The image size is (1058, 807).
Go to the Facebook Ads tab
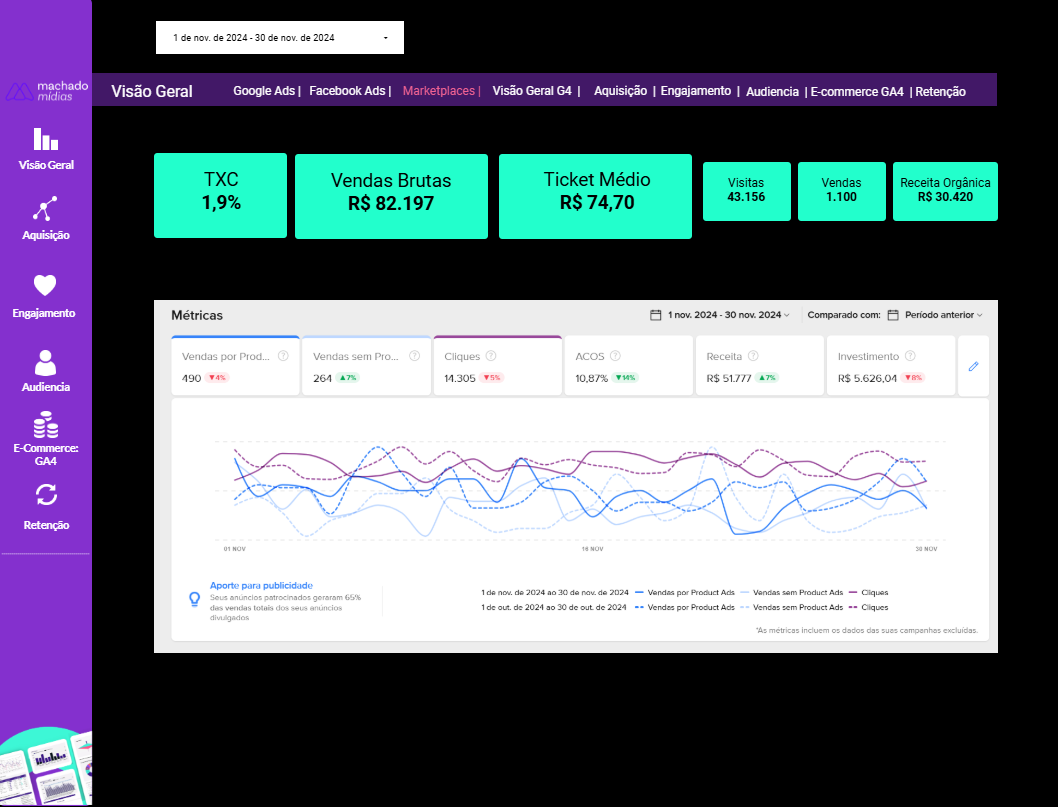(347, 91)
